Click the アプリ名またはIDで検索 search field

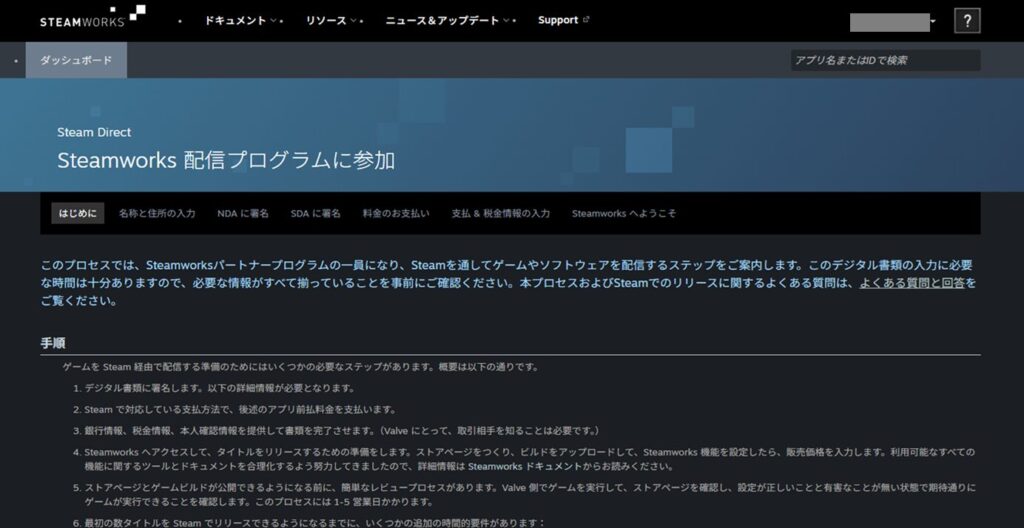click(884, 60)
